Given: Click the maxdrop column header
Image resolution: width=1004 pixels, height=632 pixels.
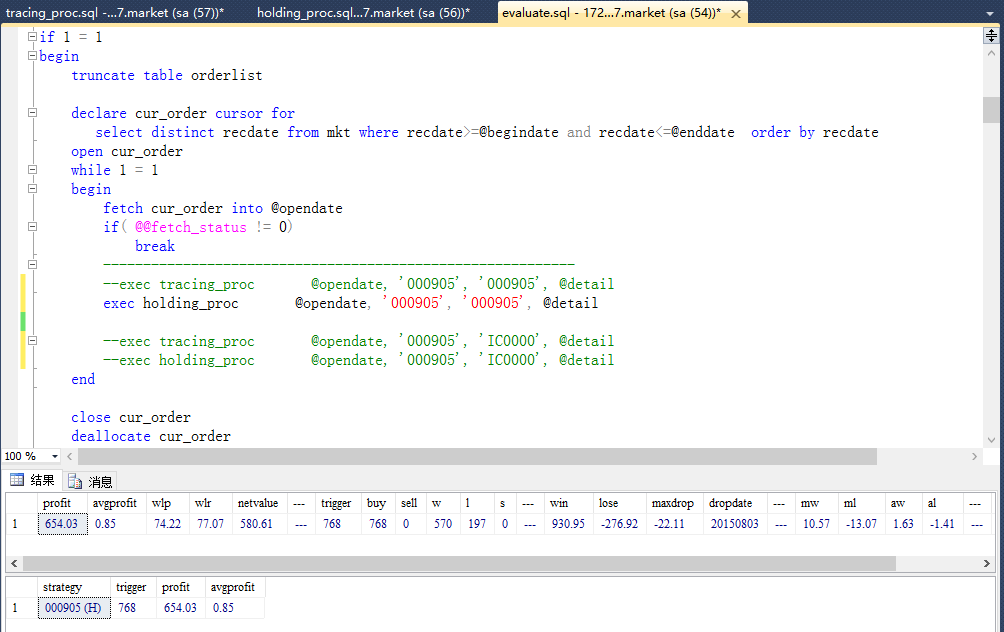Looking at the screenshot, I should coord(671,503).
